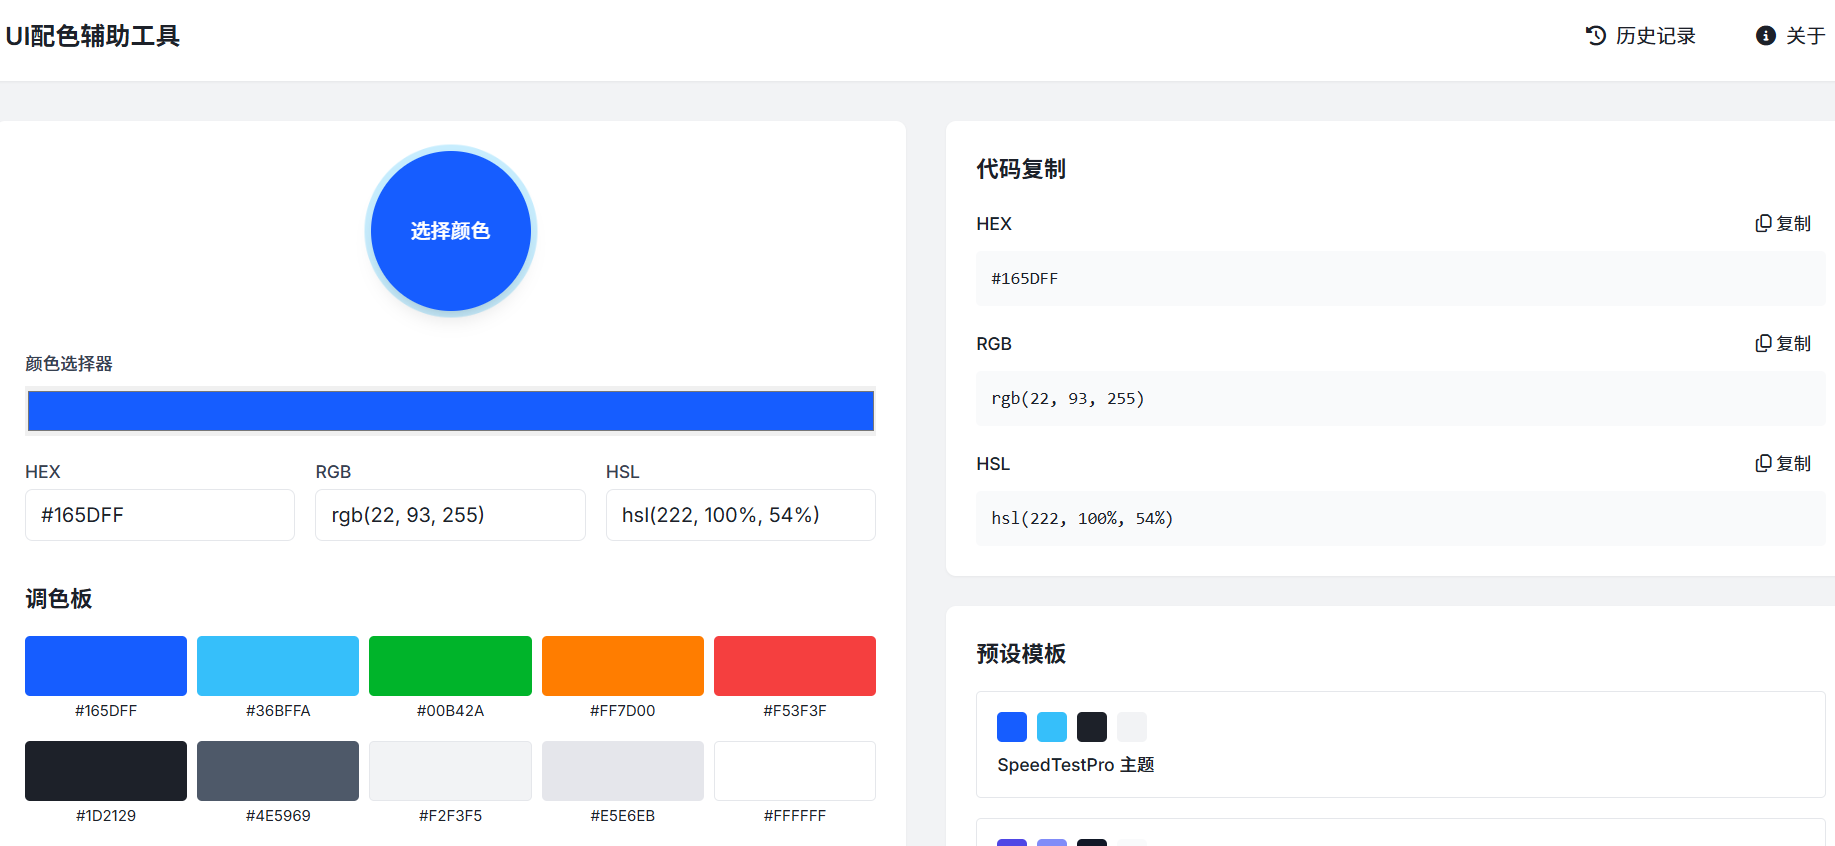Open the 关于 page link
The image size is (1835, 846).
[1805, 36]
